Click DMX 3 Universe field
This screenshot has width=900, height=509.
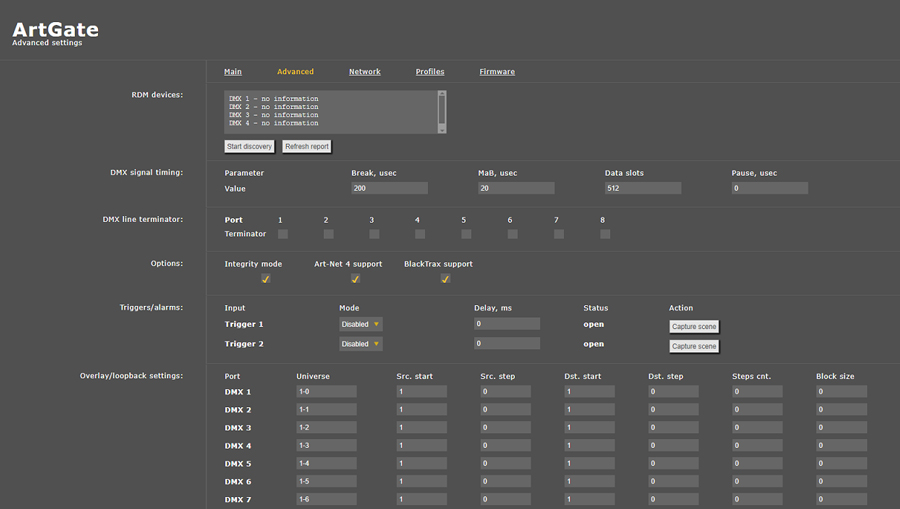coord(327,428)
